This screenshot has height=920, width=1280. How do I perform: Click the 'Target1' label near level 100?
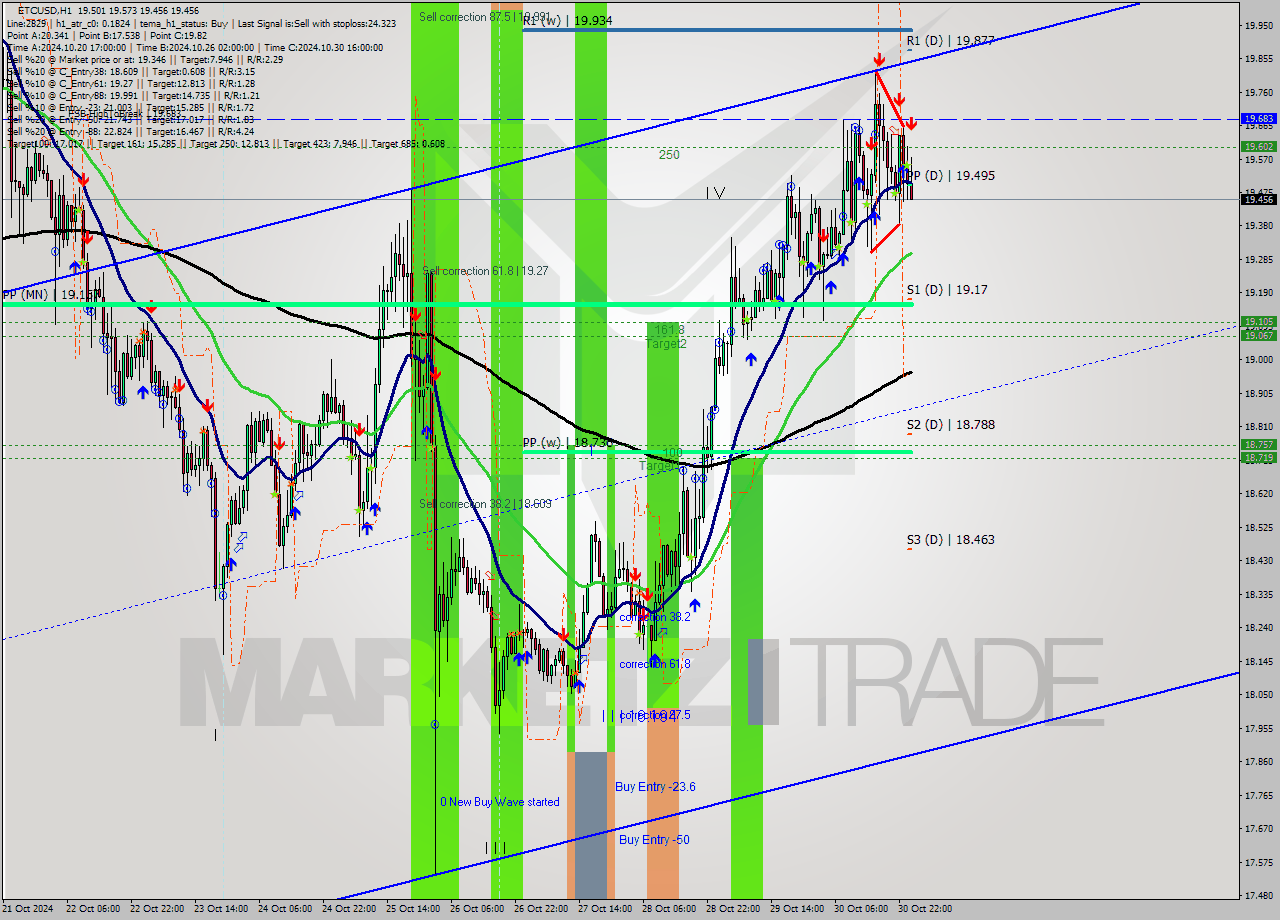[x=660, y=466]
